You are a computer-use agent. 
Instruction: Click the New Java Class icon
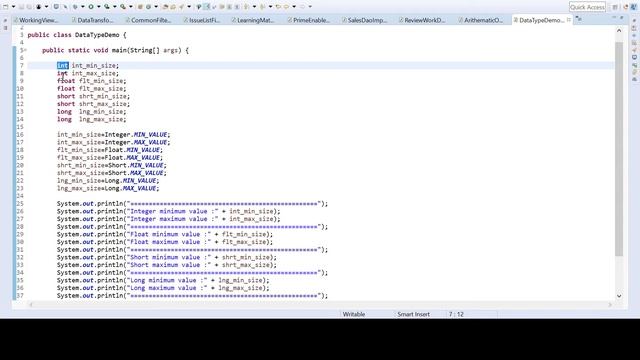pyautogui.click(x=148, y=7)
